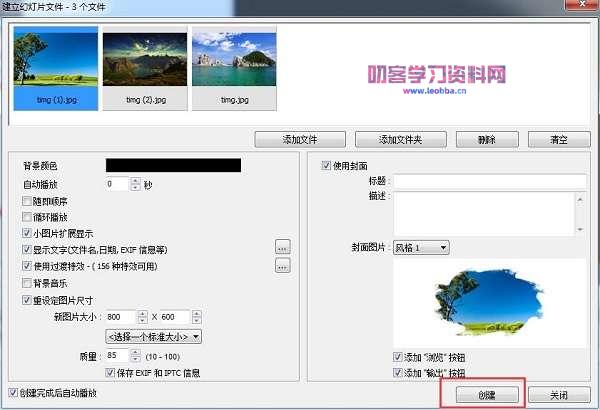Click the 自动播放 seconds input field
The height and width of the screenshot is (410, 600).
click(x=117, y=184)
